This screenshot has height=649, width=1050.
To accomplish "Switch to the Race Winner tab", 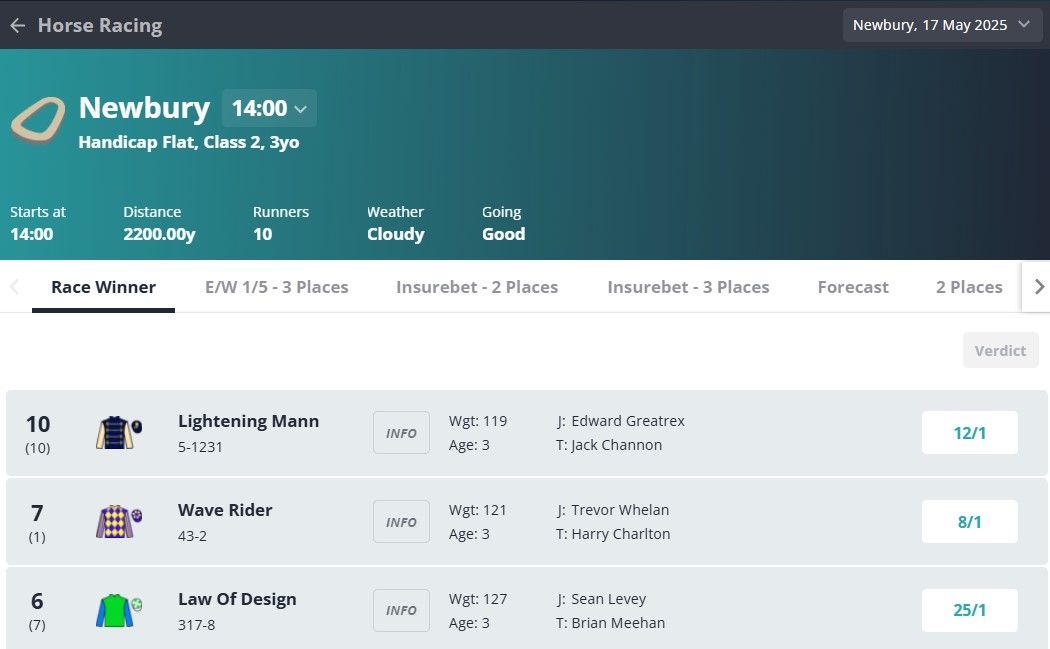I will coord(103,287).
